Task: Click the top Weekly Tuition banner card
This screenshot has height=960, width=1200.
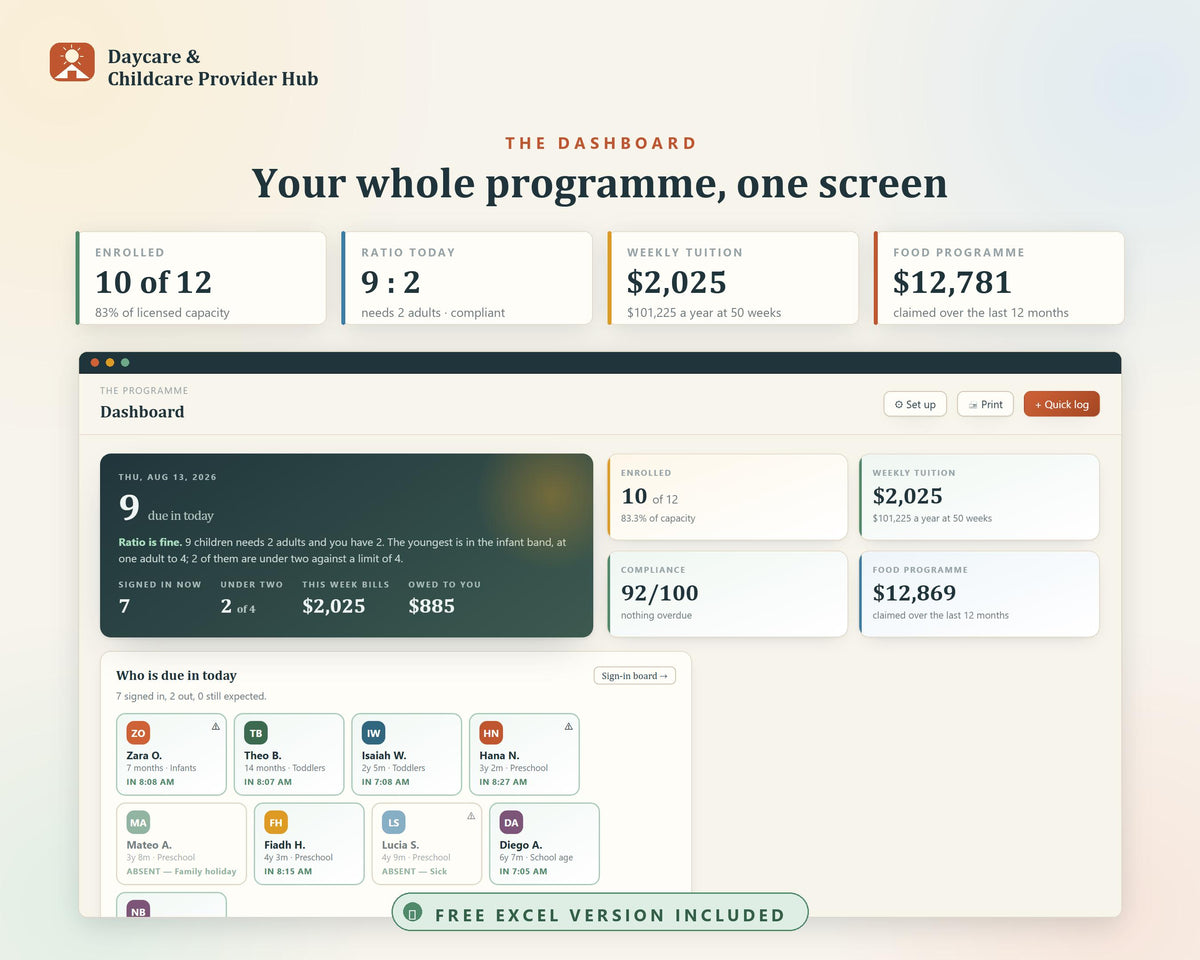Action: click(733, 278)
